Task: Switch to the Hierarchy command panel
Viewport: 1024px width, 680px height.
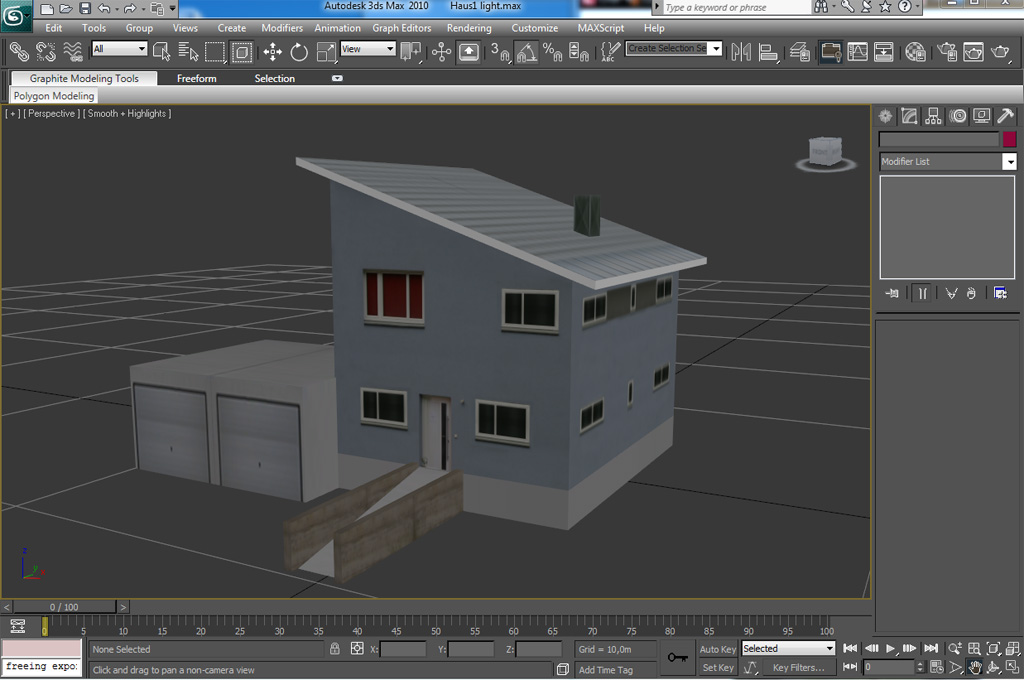Action: pyautogui.click(x=934, y=117)
